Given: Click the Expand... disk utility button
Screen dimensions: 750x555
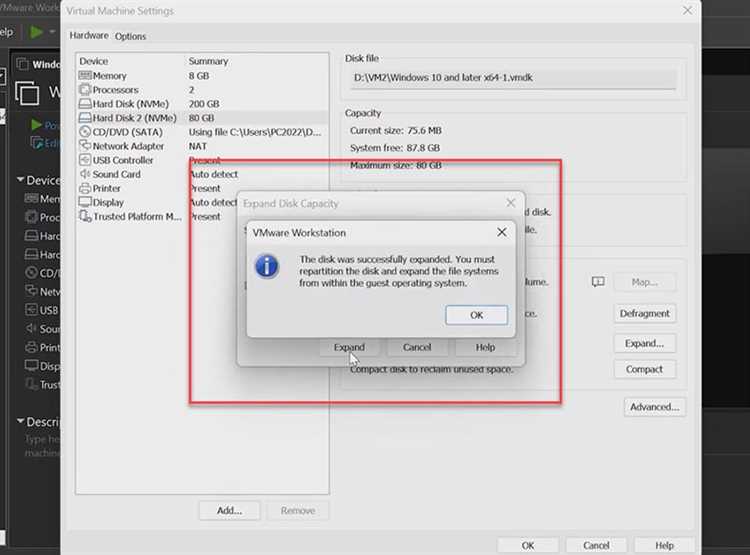Looking at the screenshot, I should pos(644,344).
